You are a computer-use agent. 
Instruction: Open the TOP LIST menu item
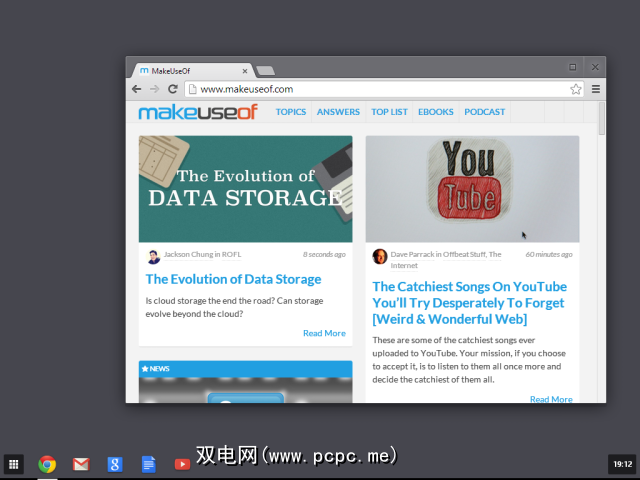(389, 112)
